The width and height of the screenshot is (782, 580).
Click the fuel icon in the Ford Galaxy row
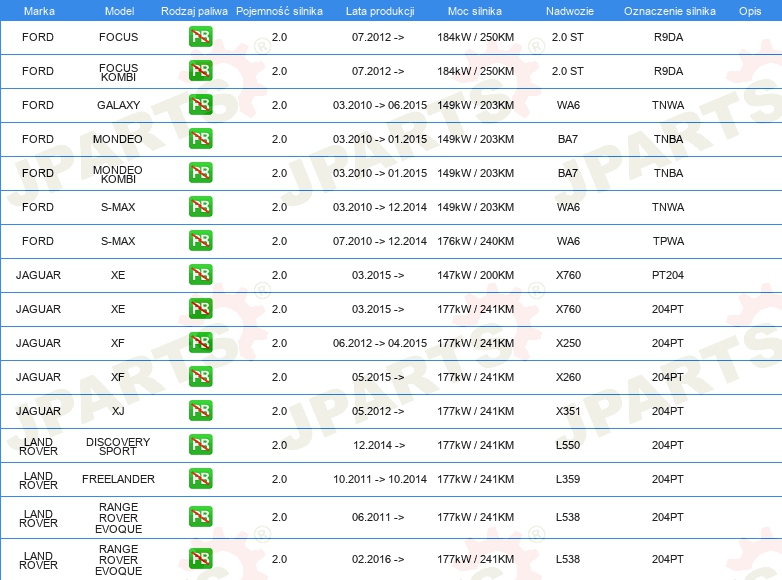point(200,105)
